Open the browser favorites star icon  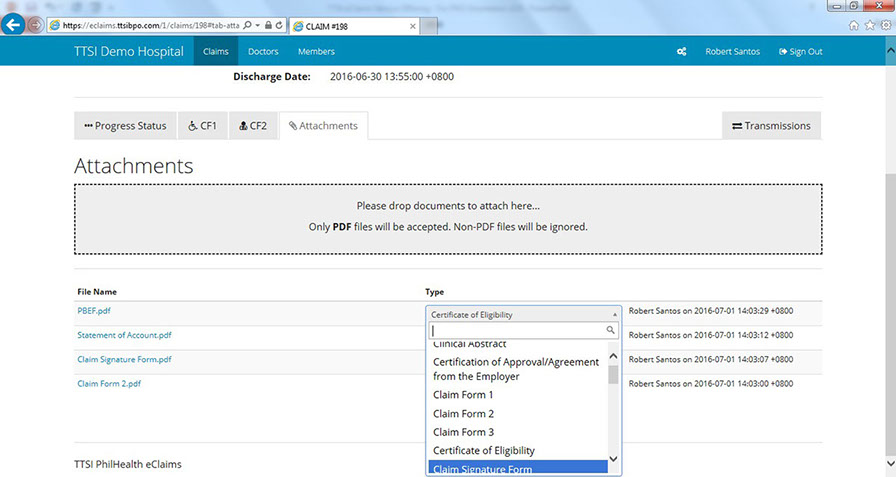pyautogui.click(x=868, y=25)
